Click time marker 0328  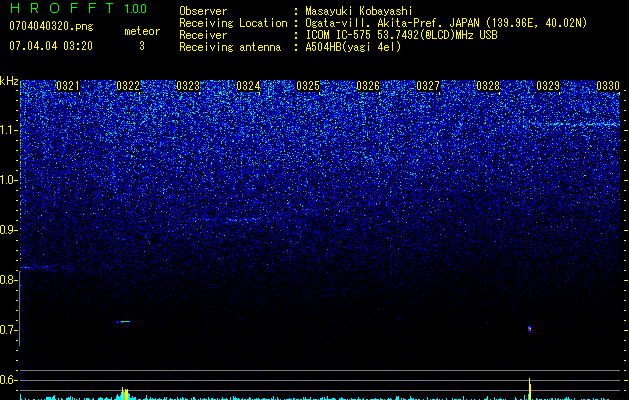[488, 86]
